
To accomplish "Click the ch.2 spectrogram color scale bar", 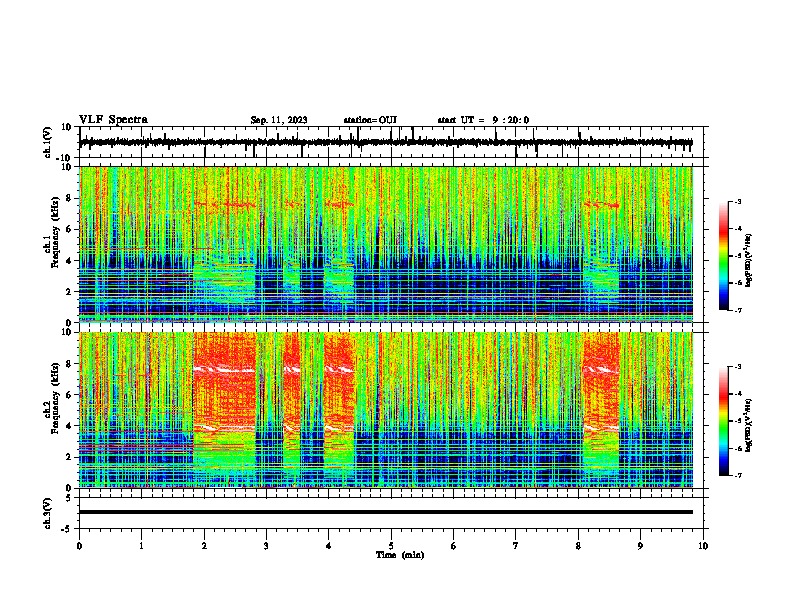I will coord(723,421).
